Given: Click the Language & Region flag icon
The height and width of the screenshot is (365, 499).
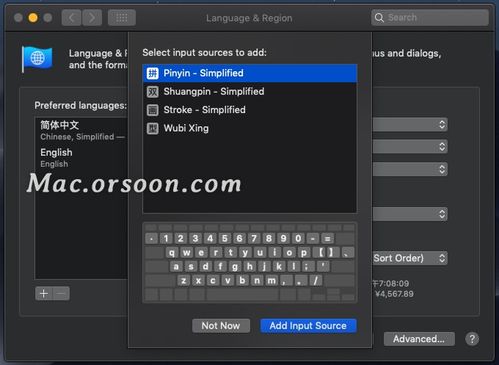Looking at the screenshot, I should point(37,59).
